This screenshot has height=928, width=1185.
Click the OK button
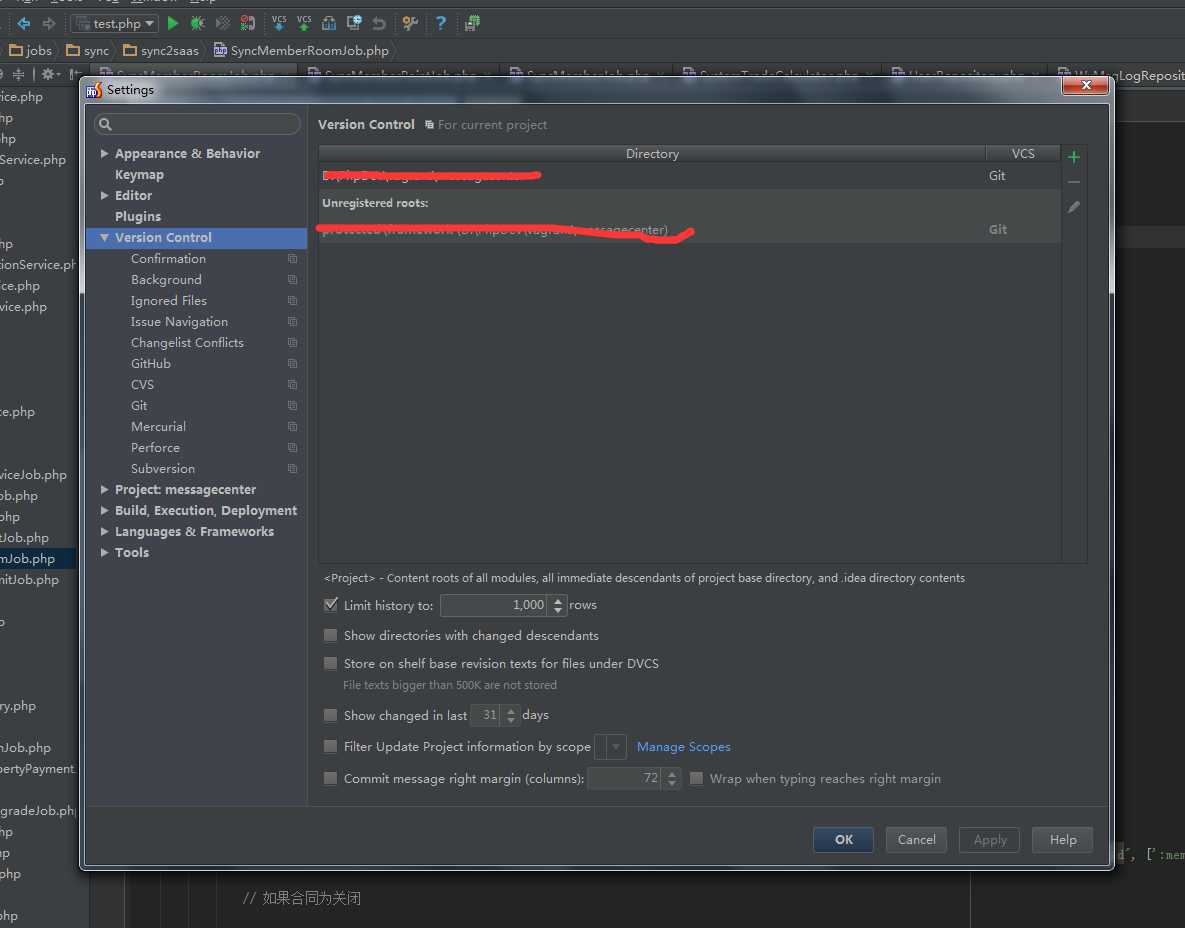click(843, 840)
